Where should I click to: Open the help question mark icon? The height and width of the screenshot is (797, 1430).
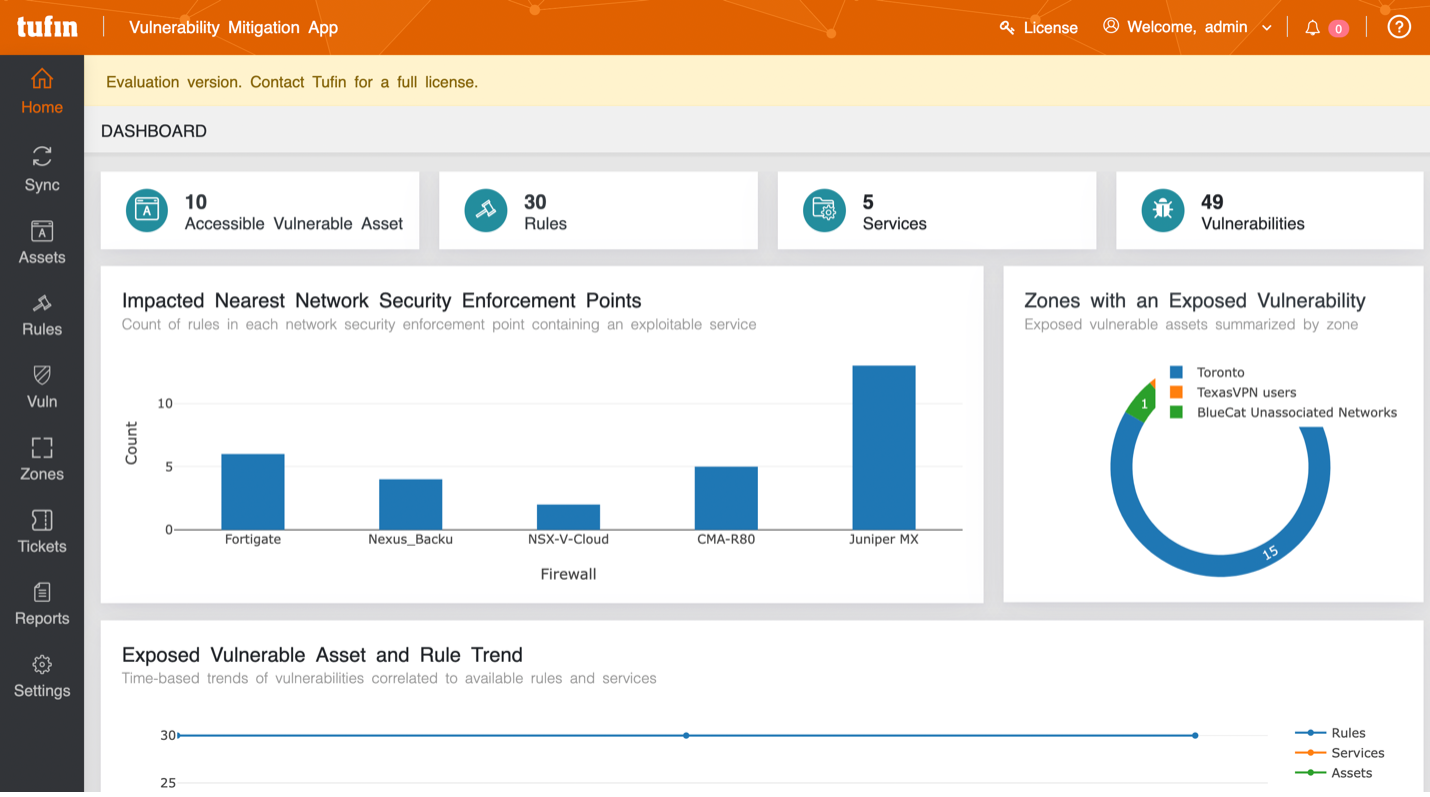tap(1399, 27)
